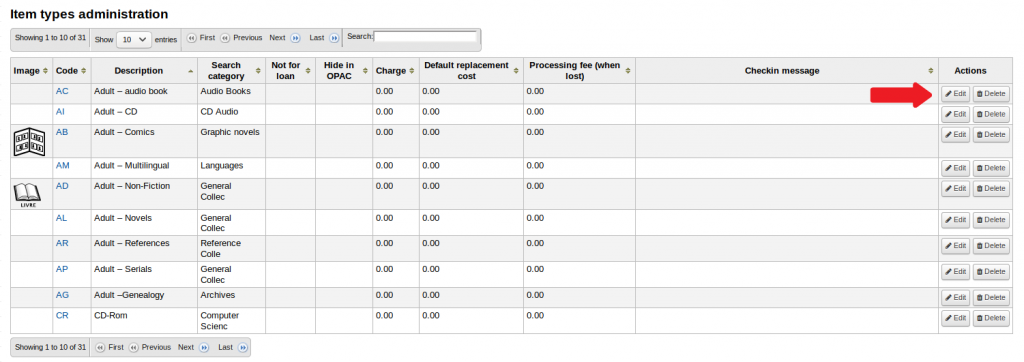This screenshot has width=1024, height=362.
Task: Edit the Adult – Serials item type
Action: 955,271
